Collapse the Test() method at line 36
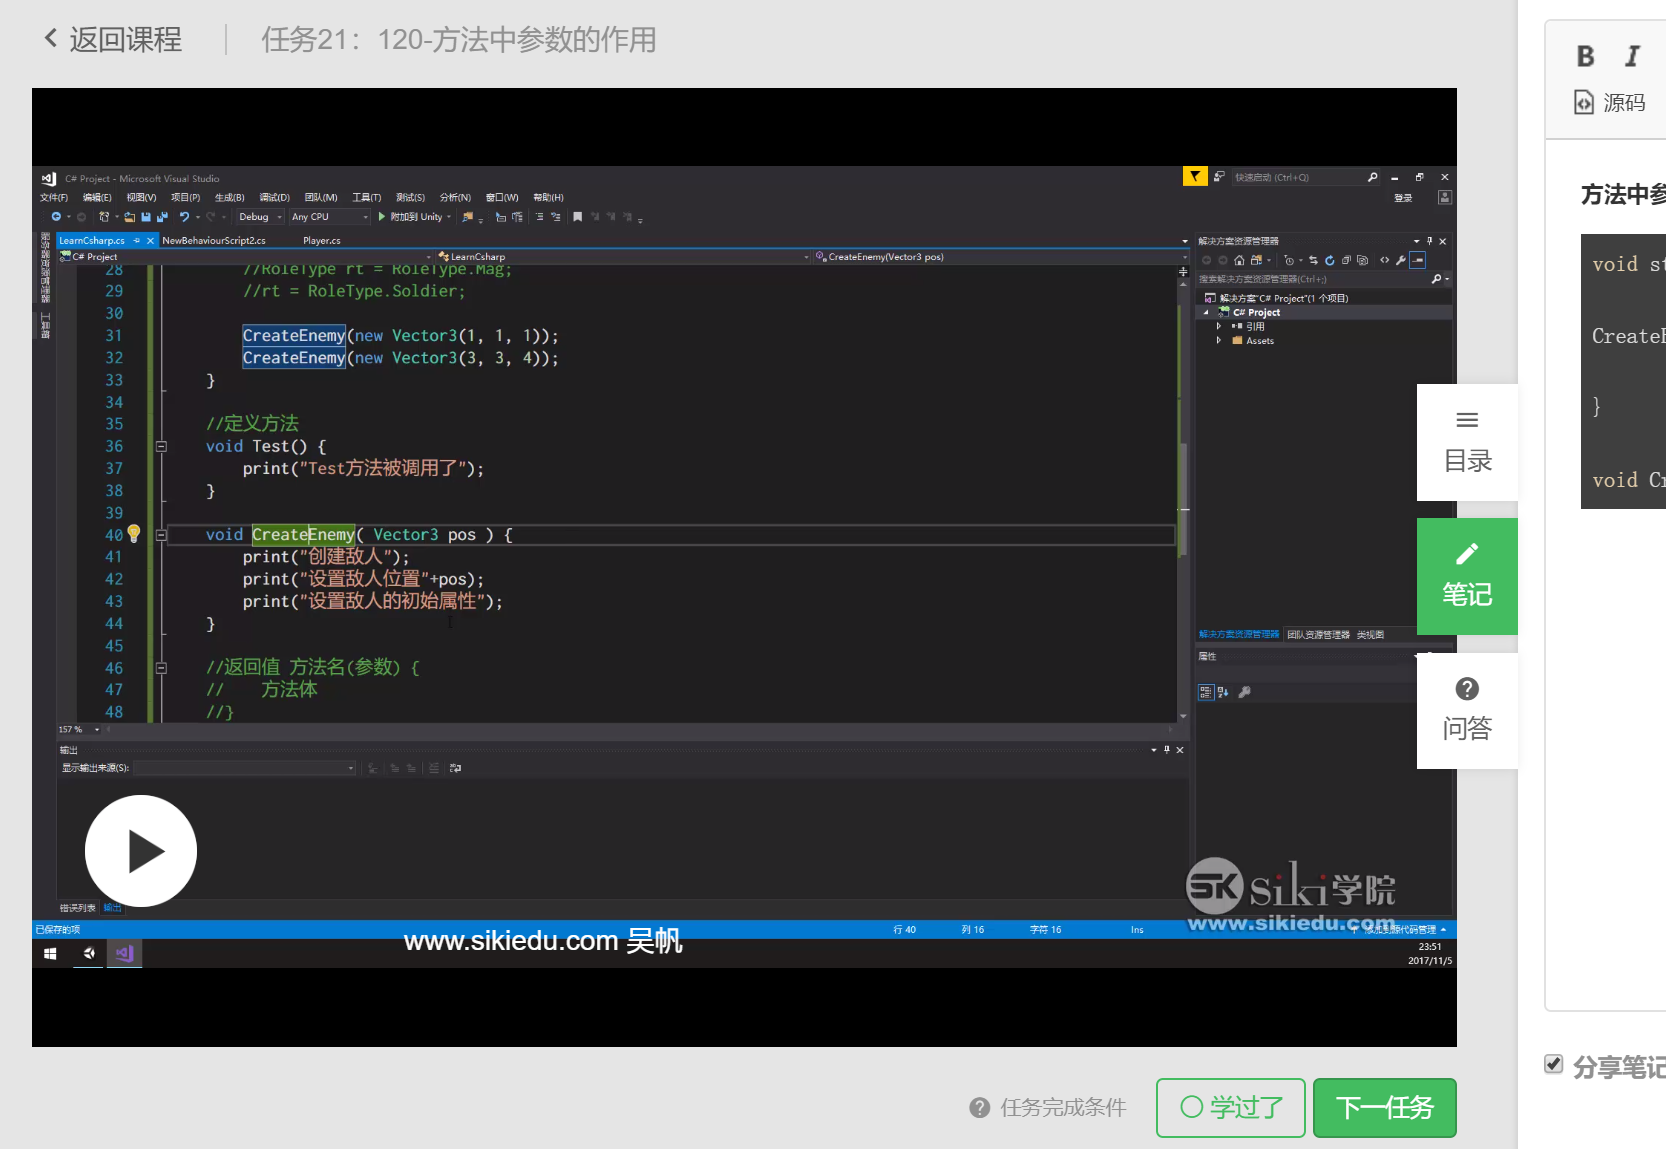The height and width of the screenshot is (1149, 1666). pyautogui.click(x=161, y=446)
